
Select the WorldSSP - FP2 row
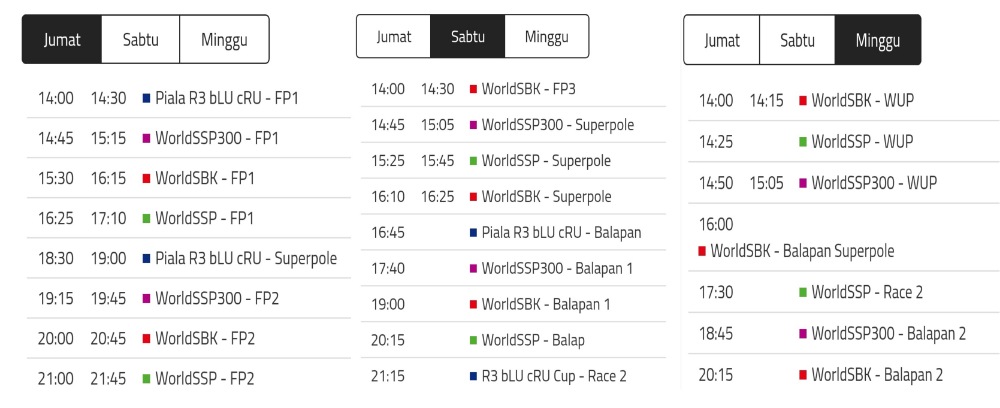pyautogui.click(x=205, y=378)
